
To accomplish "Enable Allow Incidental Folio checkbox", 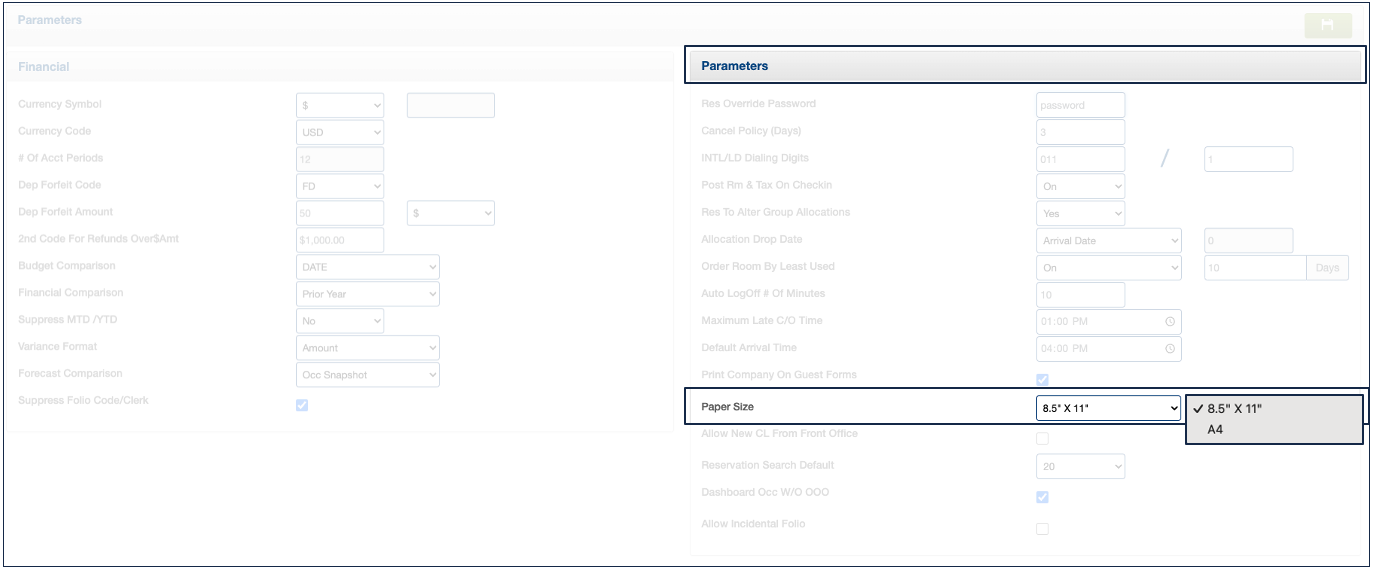I will [1042, 528].
